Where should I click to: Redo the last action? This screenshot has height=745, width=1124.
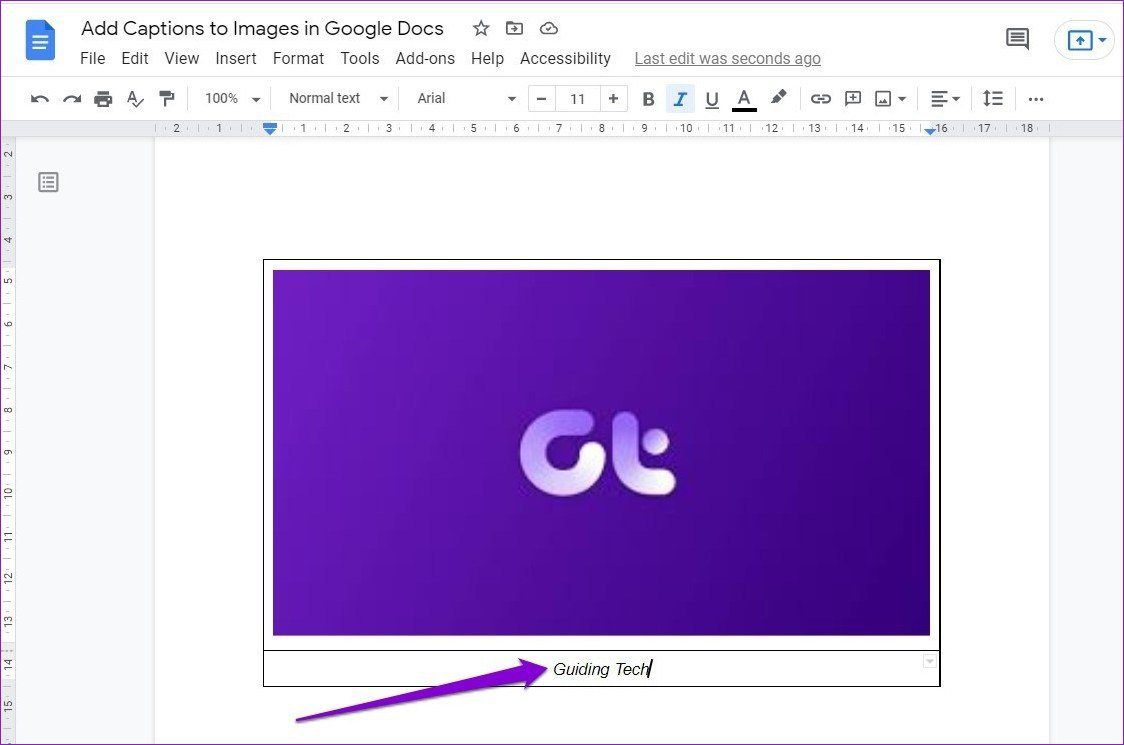(71, 98)
